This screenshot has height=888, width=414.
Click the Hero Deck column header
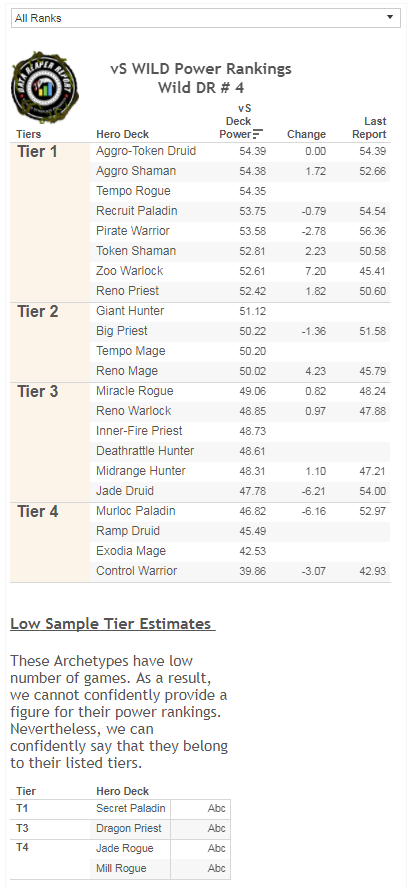point(122,134)
